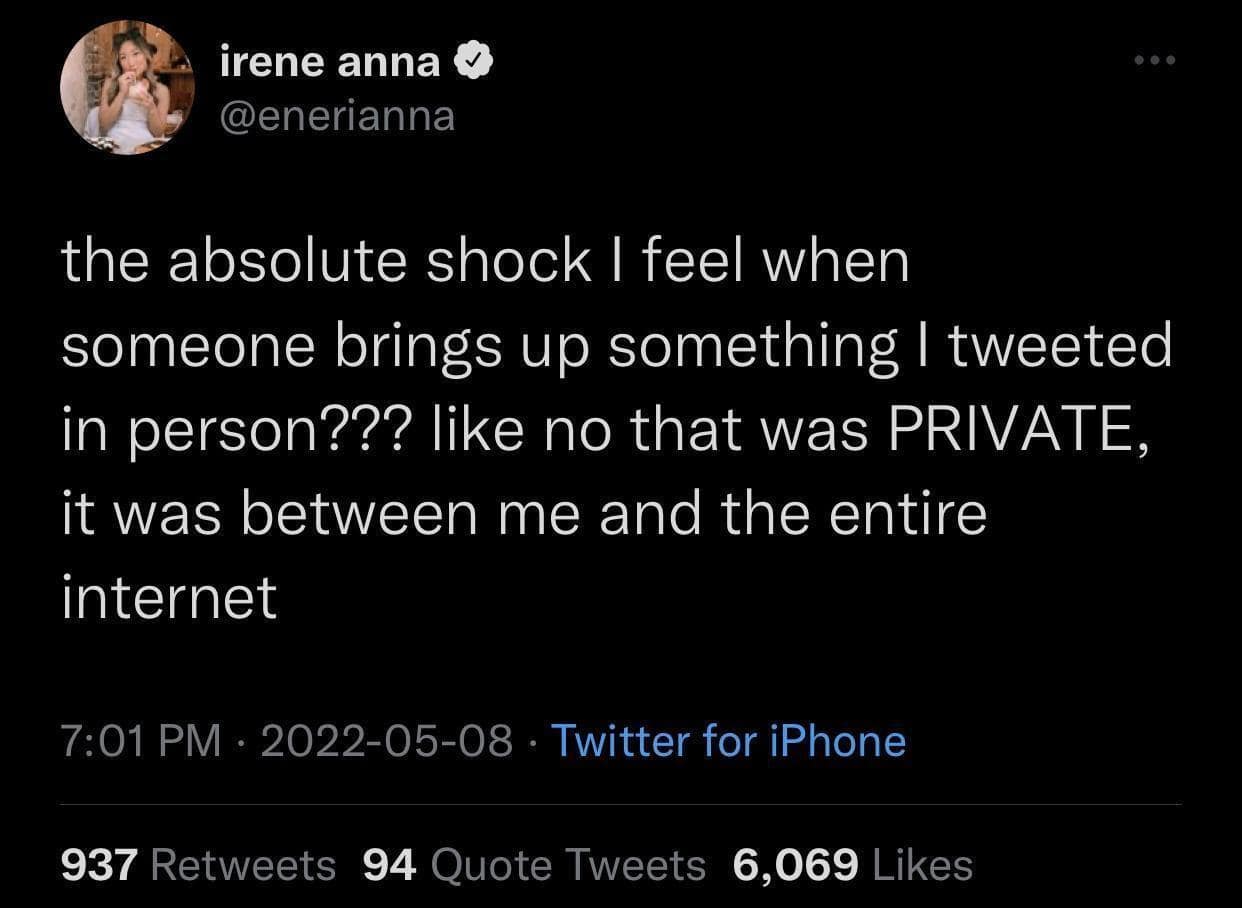Open the Likes label

click(922, 865)
